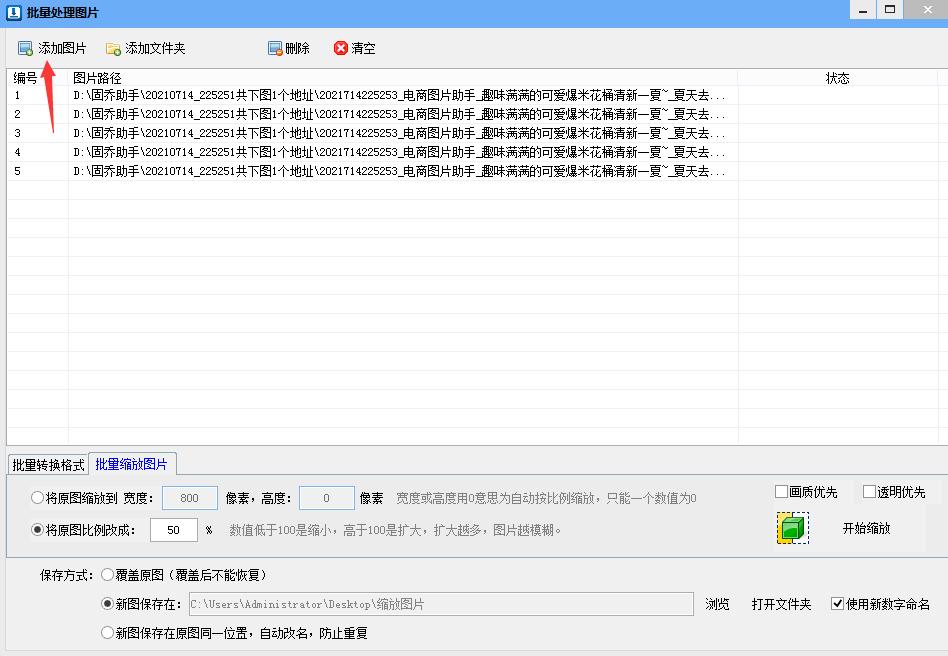Click the 添加文件夹 (Add Folder) toolbar icon
The width and height of the screenshot is (948, 656).
tap(112, 47)
